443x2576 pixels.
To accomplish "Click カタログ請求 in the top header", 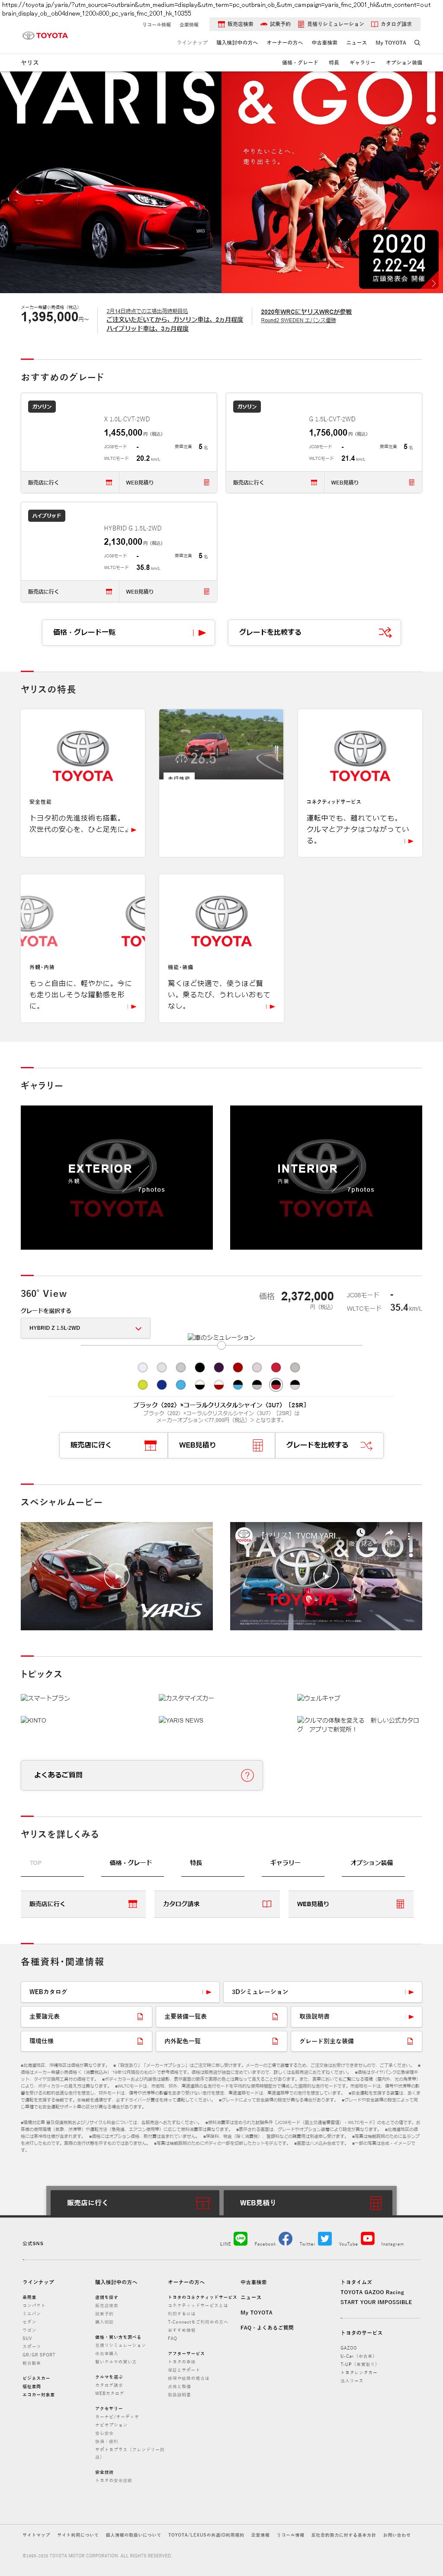I will click(392, 24).
